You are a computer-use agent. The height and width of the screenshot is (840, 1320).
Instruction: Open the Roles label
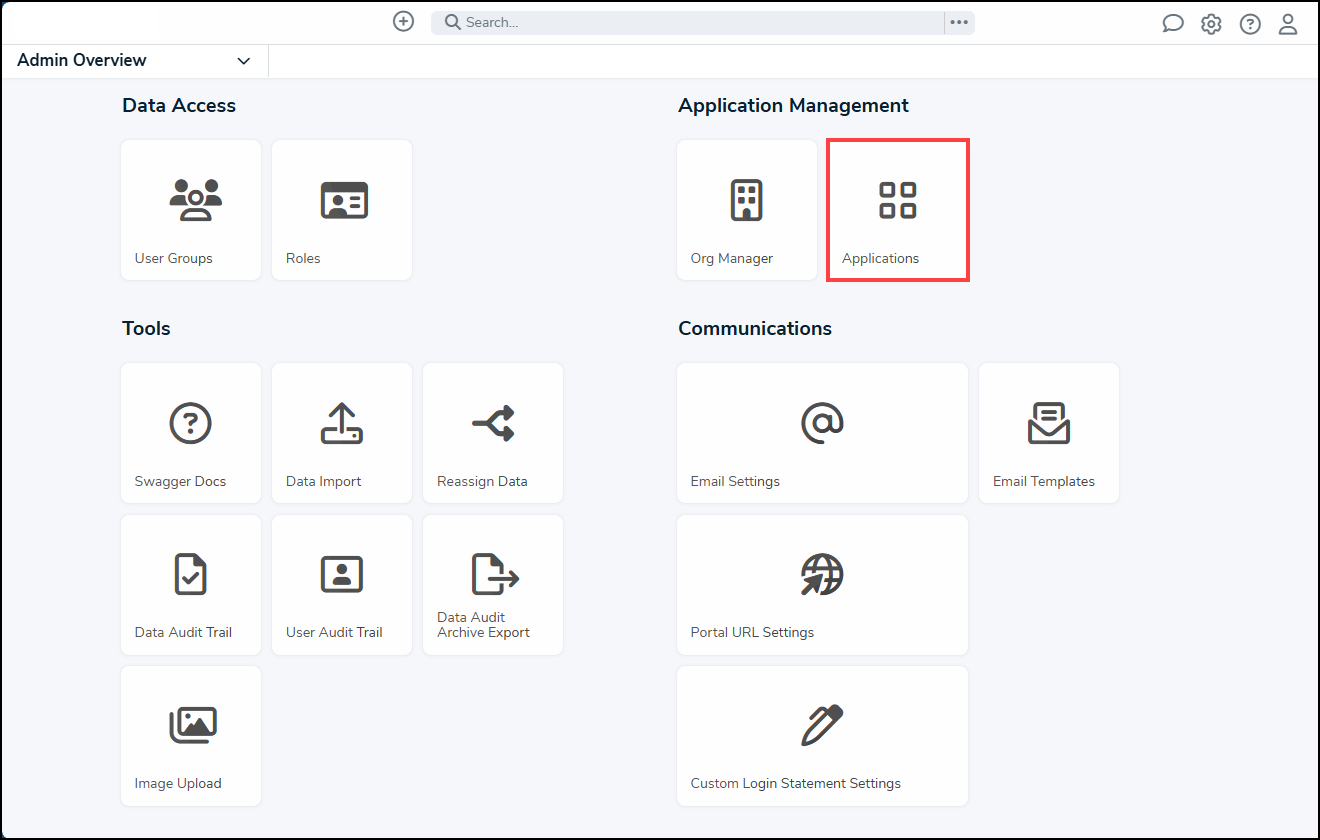point(303,258)
